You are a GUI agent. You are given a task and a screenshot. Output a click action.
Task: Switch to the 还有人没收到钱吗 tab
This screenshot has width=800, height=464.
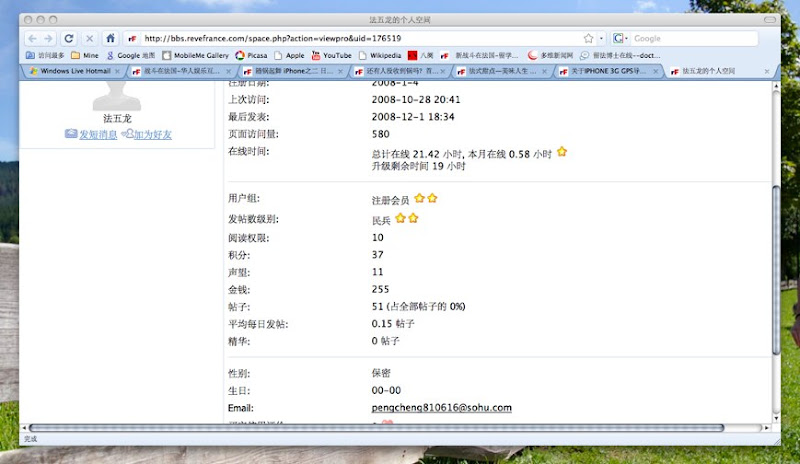click(x=400, y=71)
